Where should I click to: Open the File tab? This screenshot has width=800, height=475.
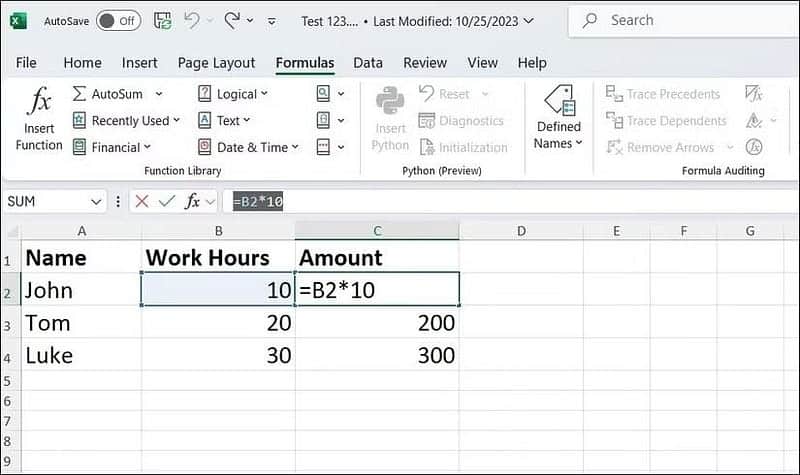click(x=26, y=63)
